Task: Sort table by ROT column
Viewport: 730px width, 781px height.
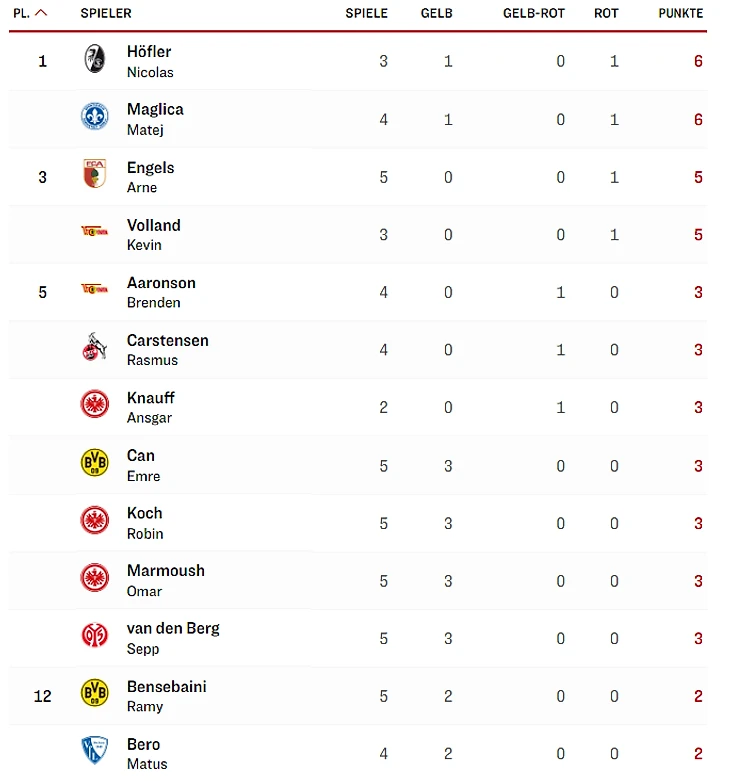Action: coord(606,13)
